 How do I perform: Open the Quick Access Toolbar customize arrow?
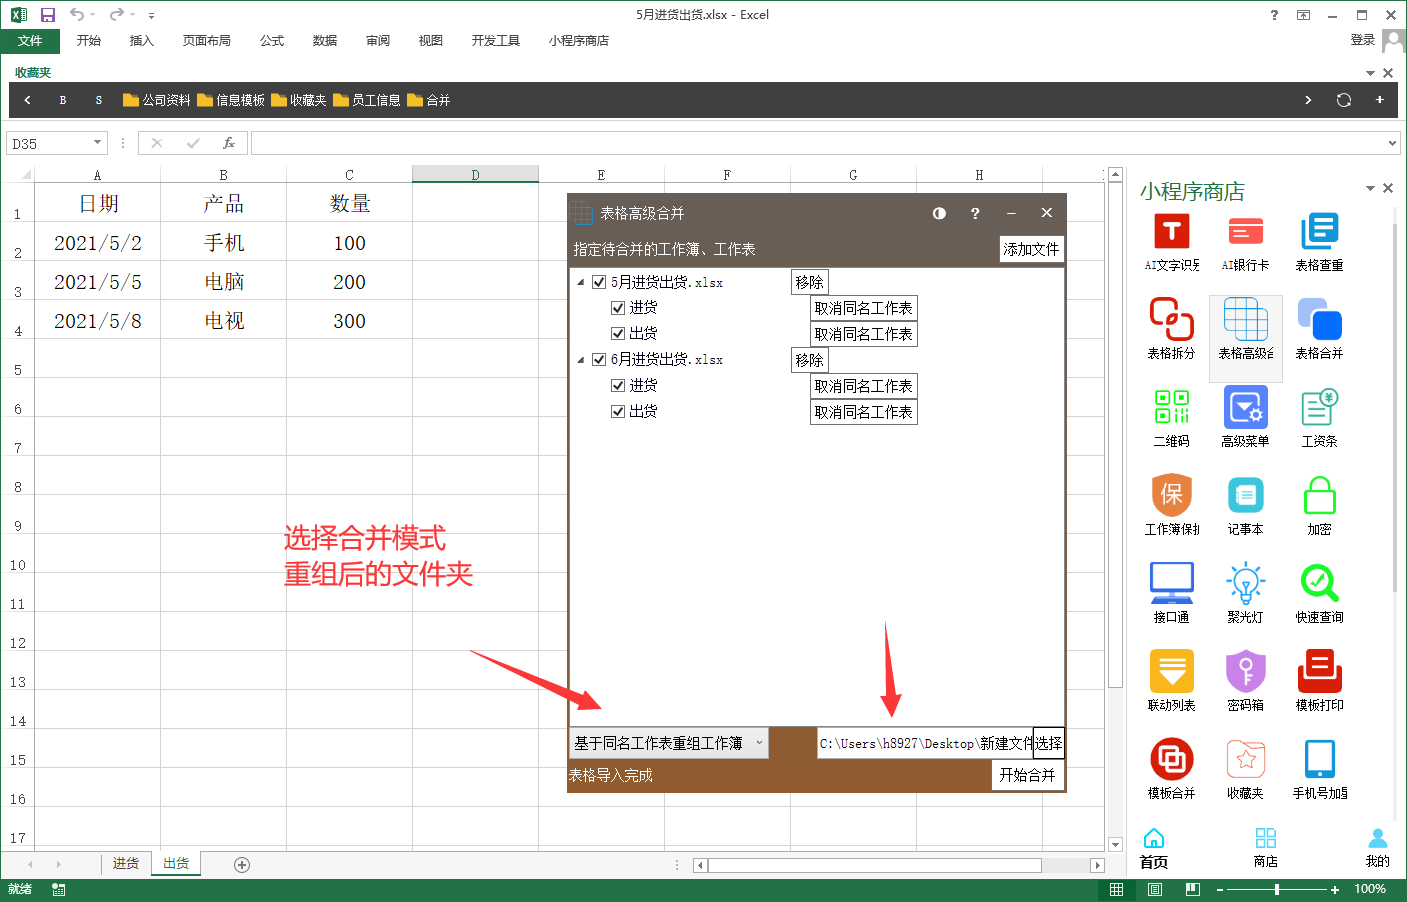[151, 15]
